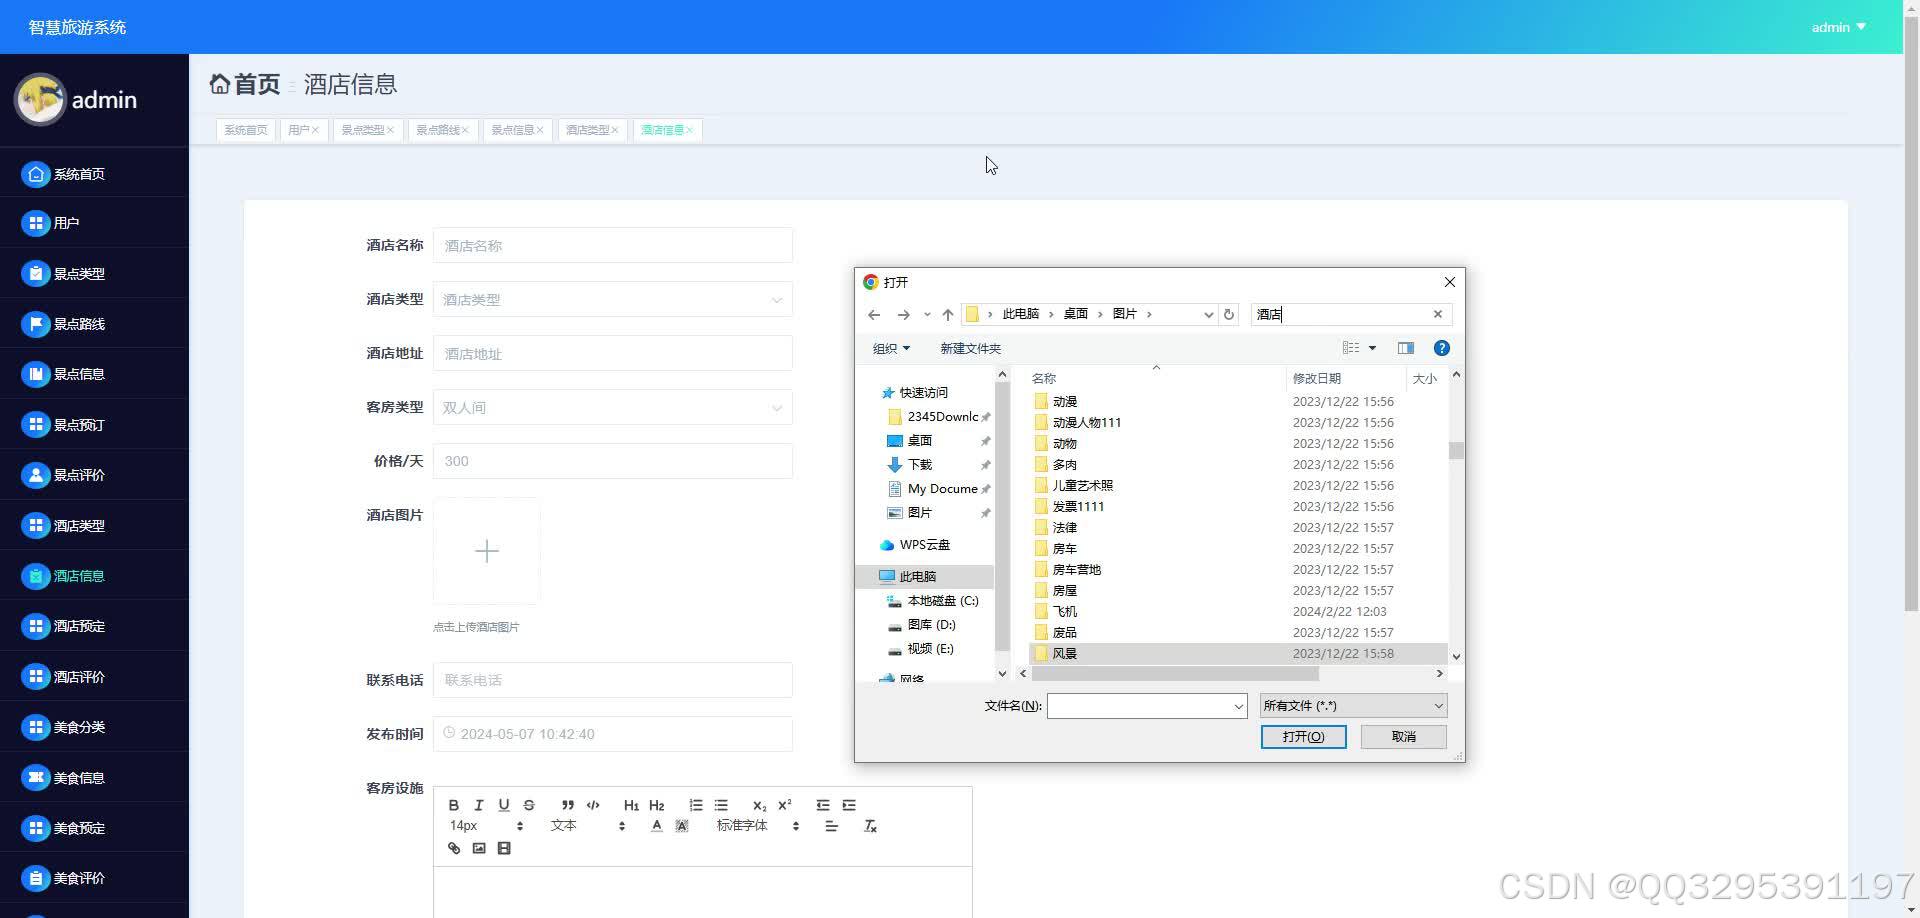This screenshot has width=1920, height=918.
Task: Click the 联系电话 input field
Action: [x=613, y=680]
